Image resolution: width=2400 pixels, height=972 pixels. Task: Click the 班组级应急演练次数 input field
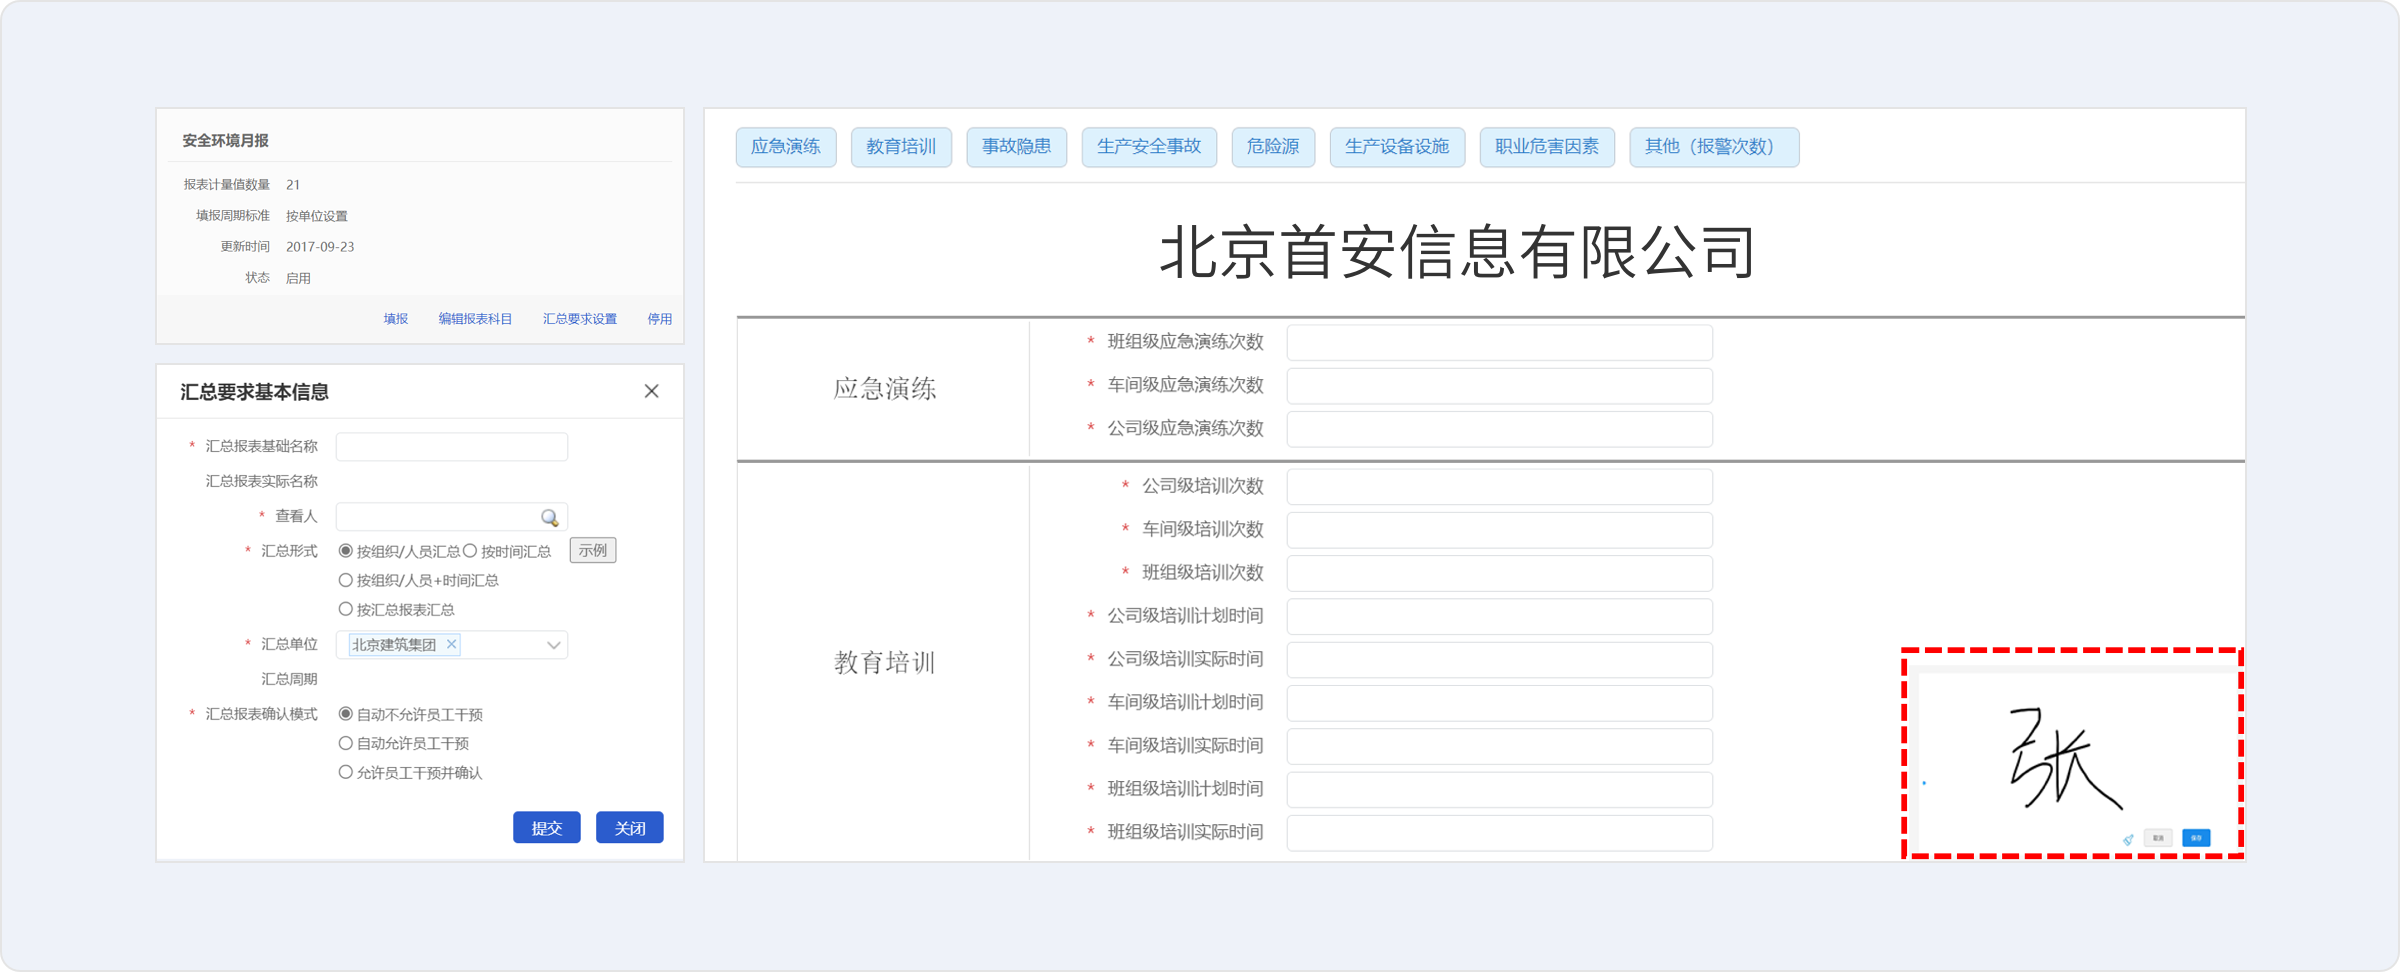(x=1499, y=343)
